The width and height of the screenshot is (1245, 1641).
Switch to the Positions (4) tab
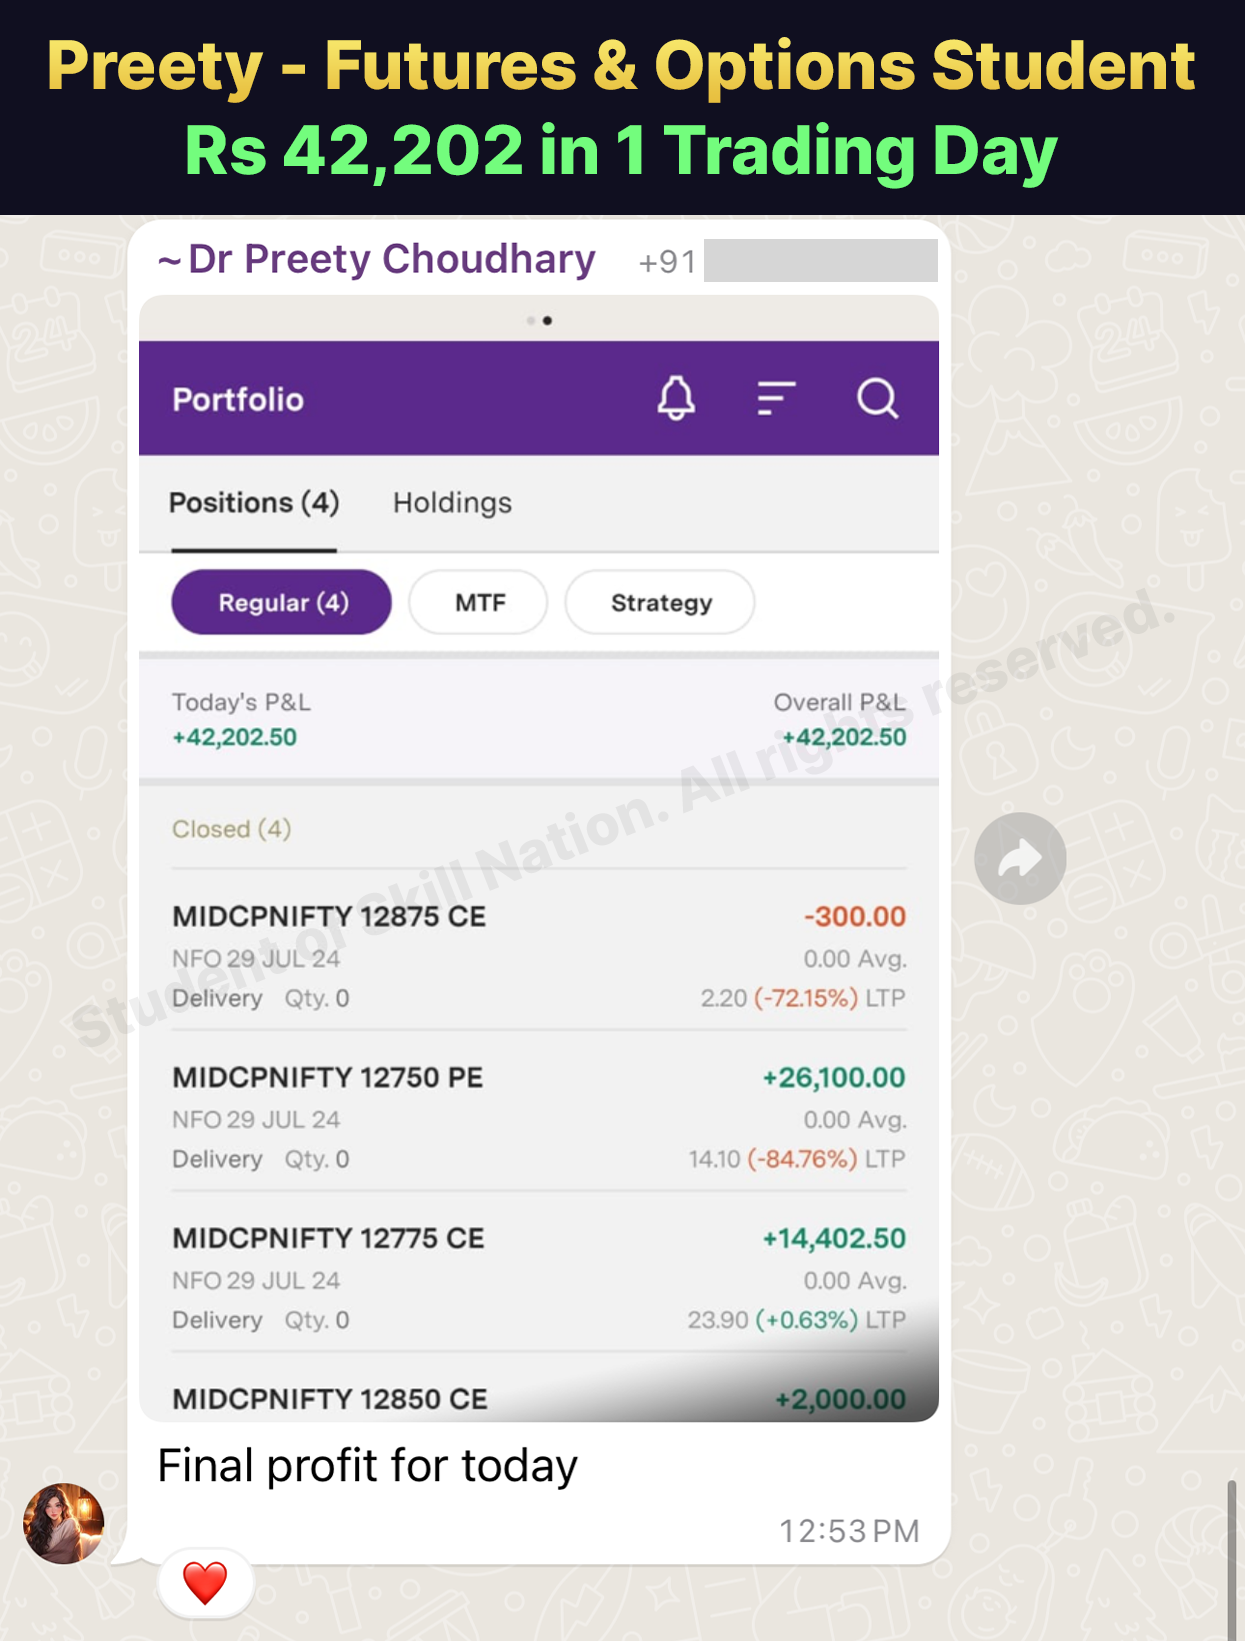coord(254,502)
